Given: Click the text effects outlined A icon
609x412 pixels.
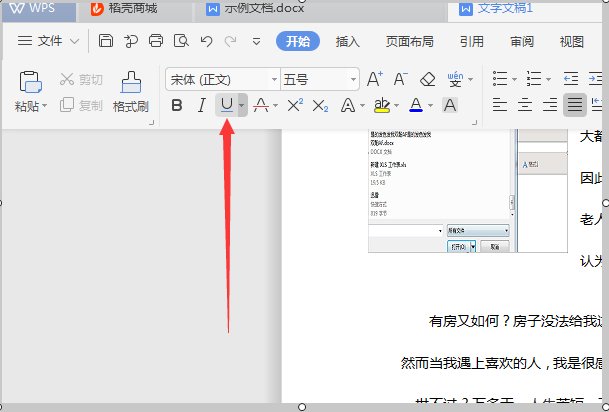Looking at the screenshot, I should (348, 105).
